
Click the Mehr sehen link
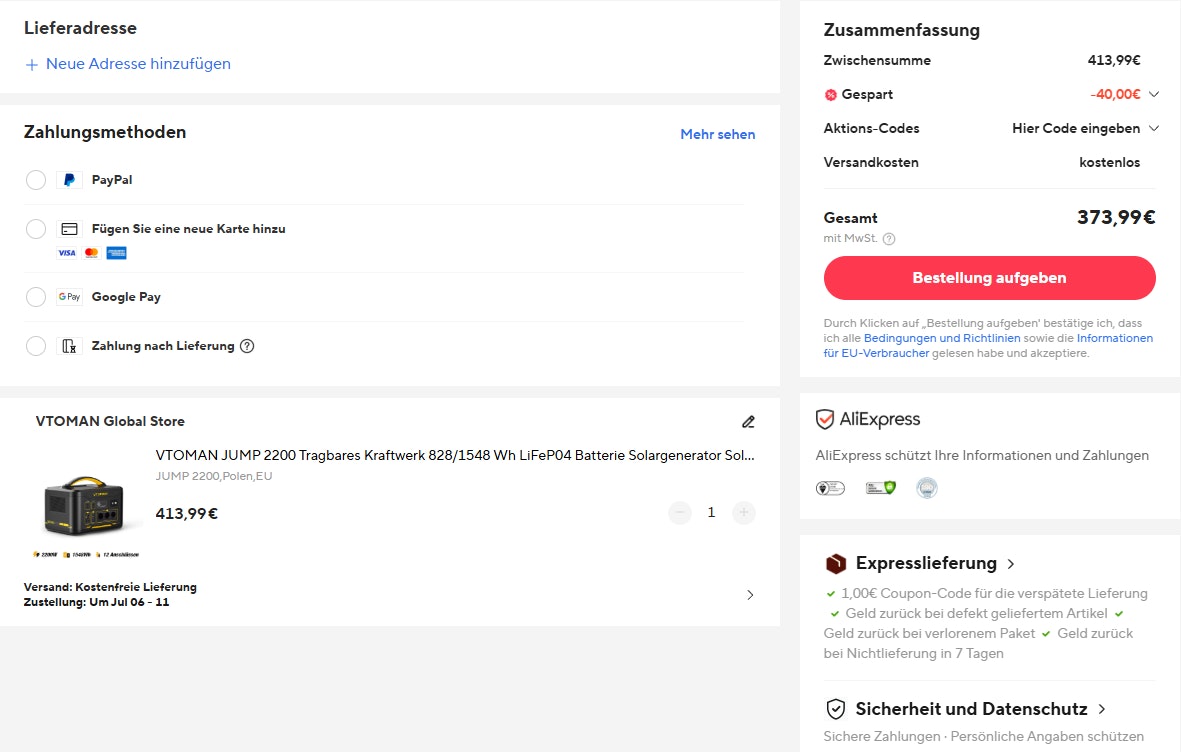point(717,134)
